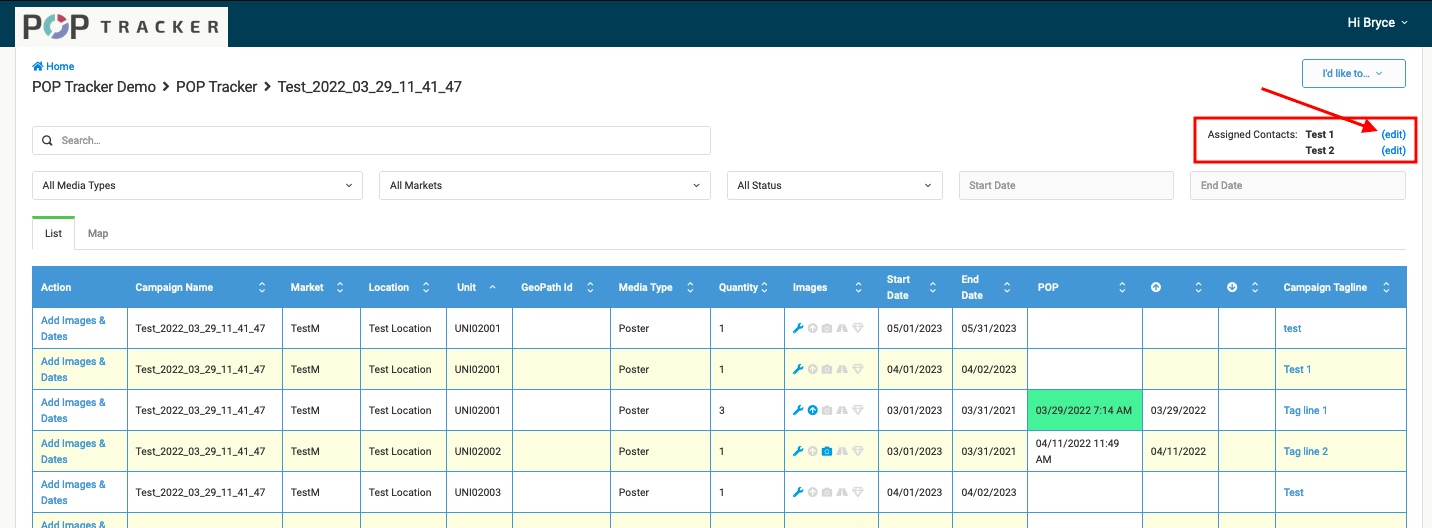Open the All Markets dropdown
The image size is (1432, 528).
(x=545, y=185)
